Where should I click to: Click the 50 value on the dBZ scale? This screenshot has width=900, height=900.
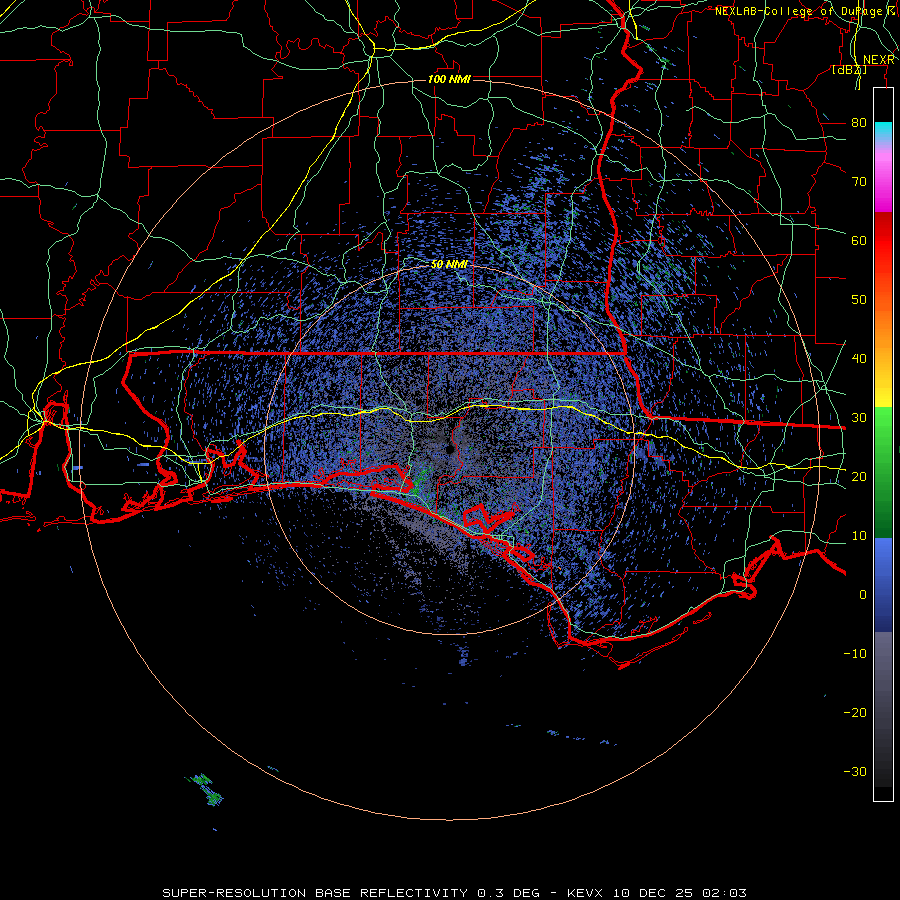click(859, 300)
